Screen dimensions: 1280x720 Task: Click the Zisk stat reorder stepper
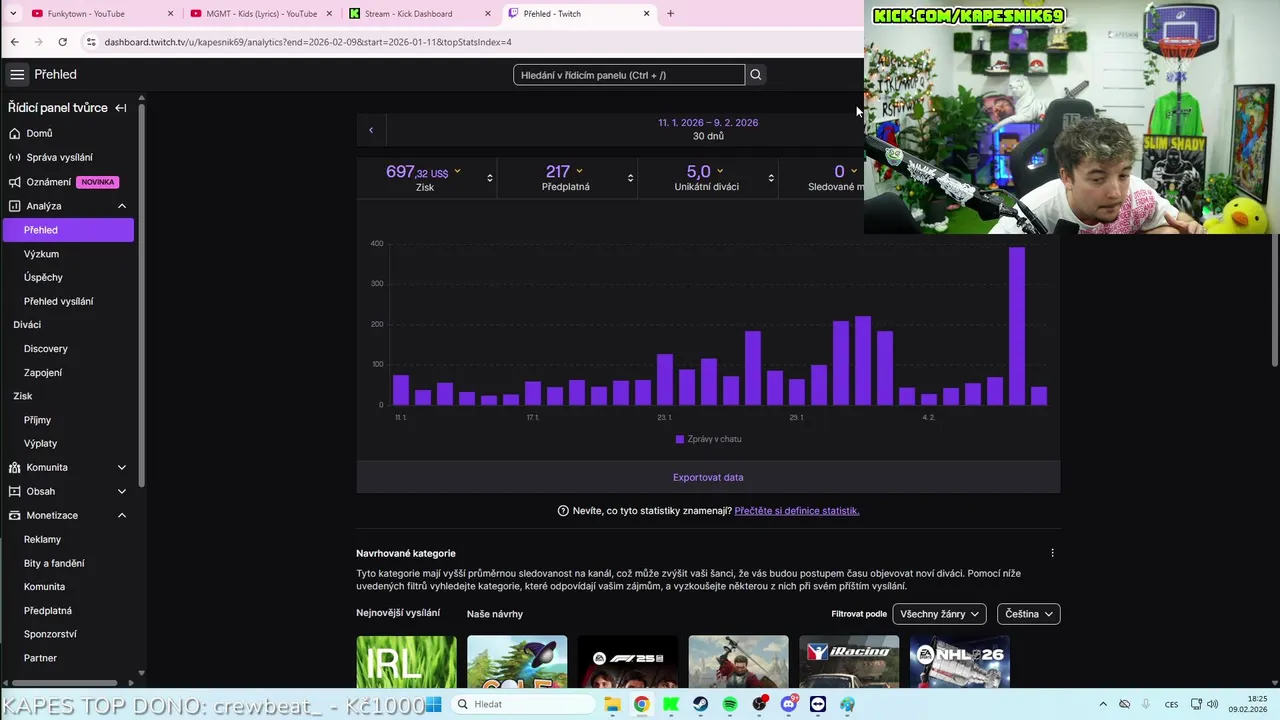click(490, 178)
